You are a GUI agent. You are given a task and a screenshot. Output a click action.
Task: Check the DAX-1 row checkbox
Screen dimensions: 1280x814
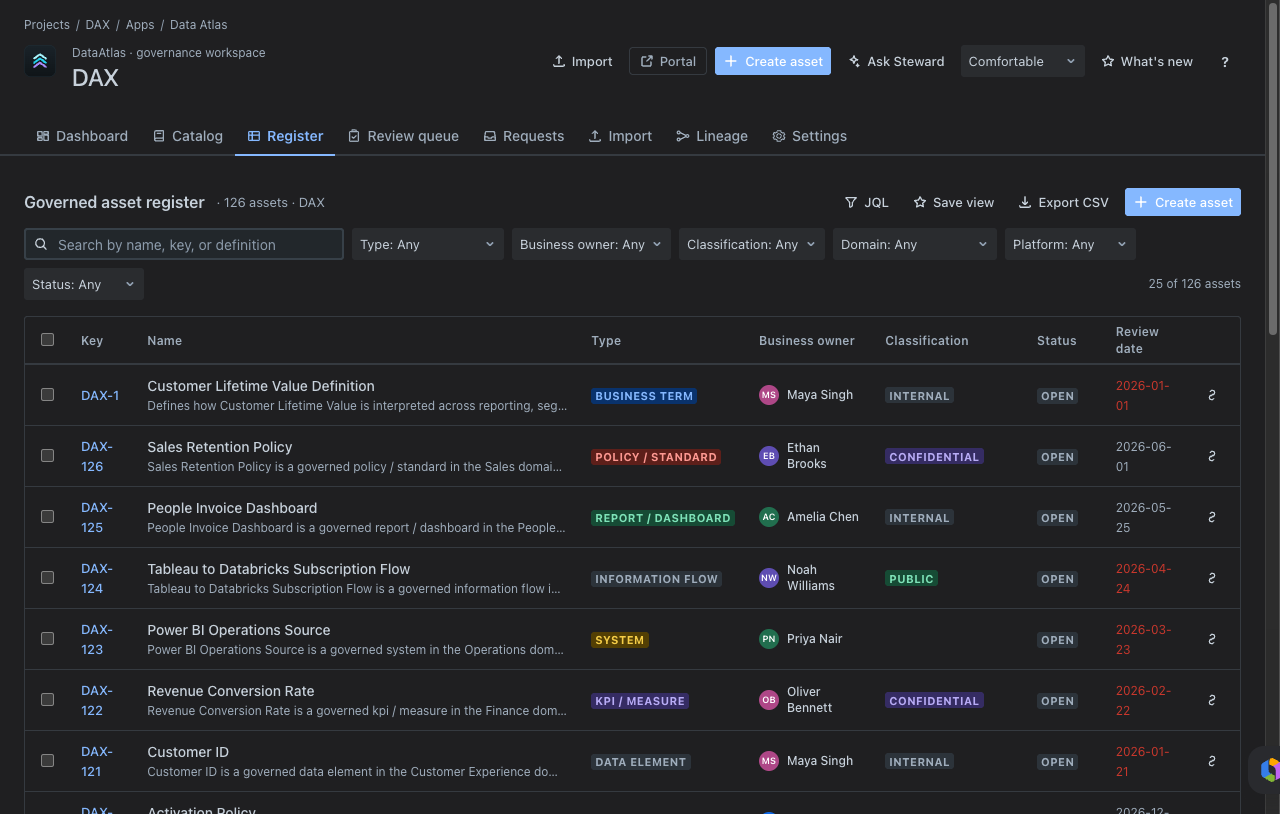(x=47, y=395)
